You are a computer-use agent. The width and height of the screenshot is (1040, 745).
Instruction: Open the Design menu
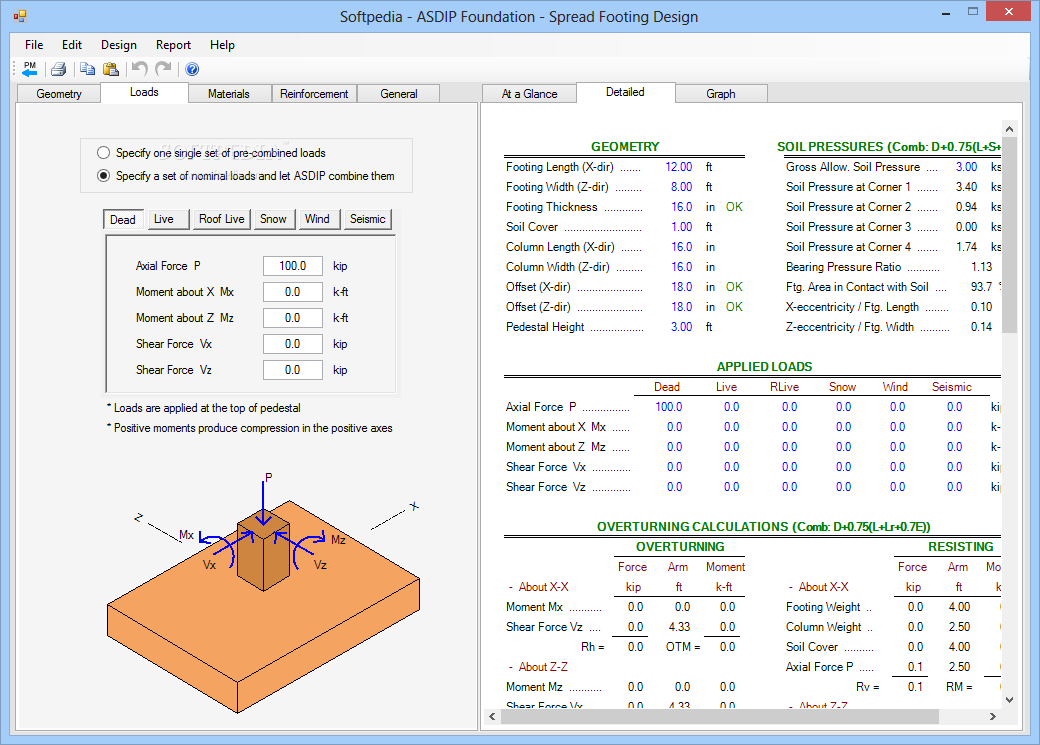119,45
